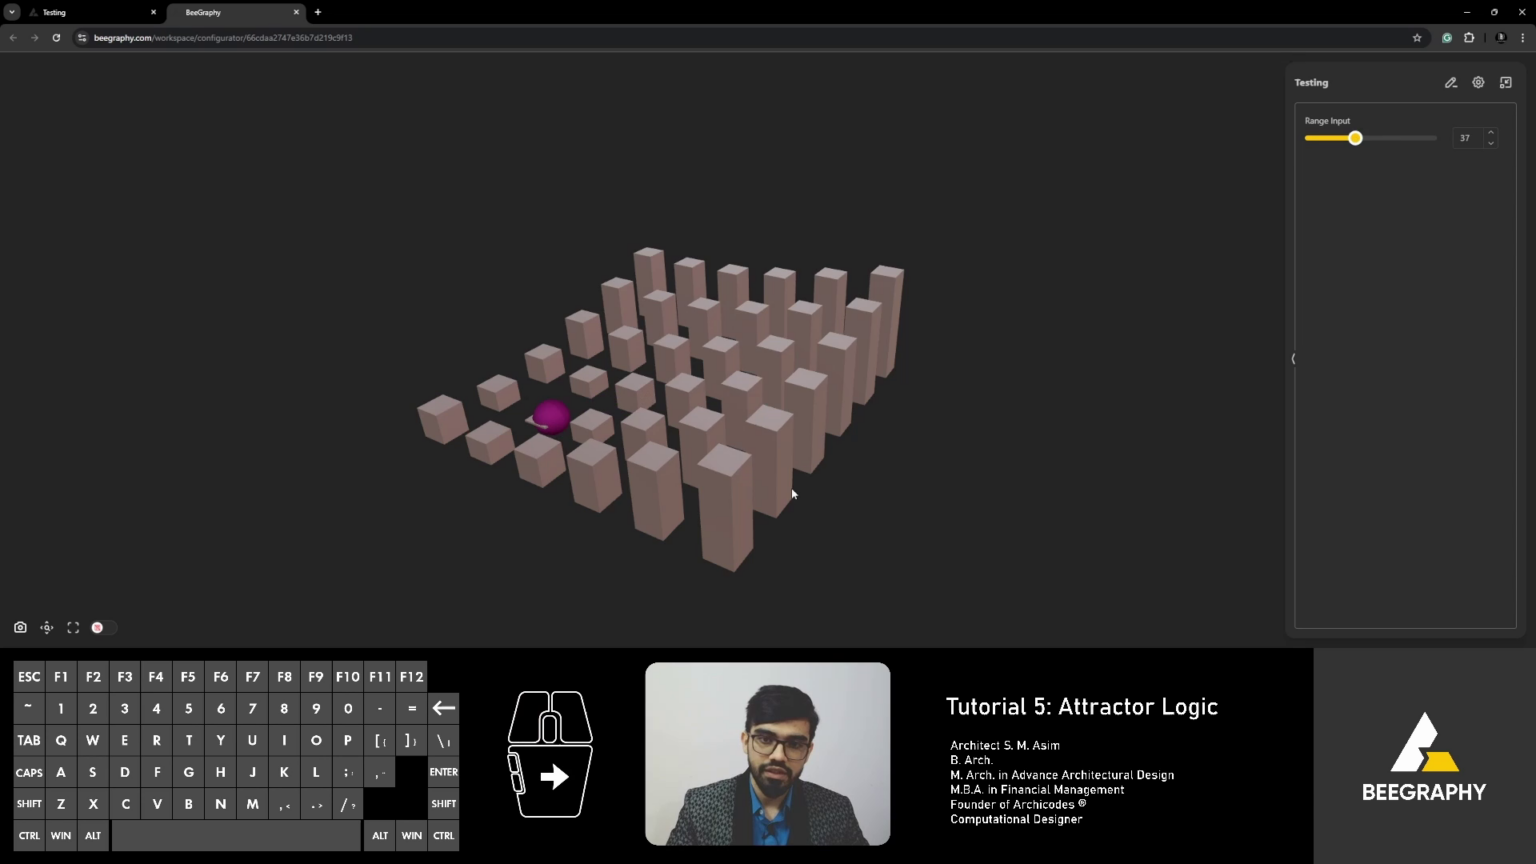Bookmark this page with the star icon
The width and height of the screenshot is (1536, 864).
pyautogui.click(x=1417, y=37)
